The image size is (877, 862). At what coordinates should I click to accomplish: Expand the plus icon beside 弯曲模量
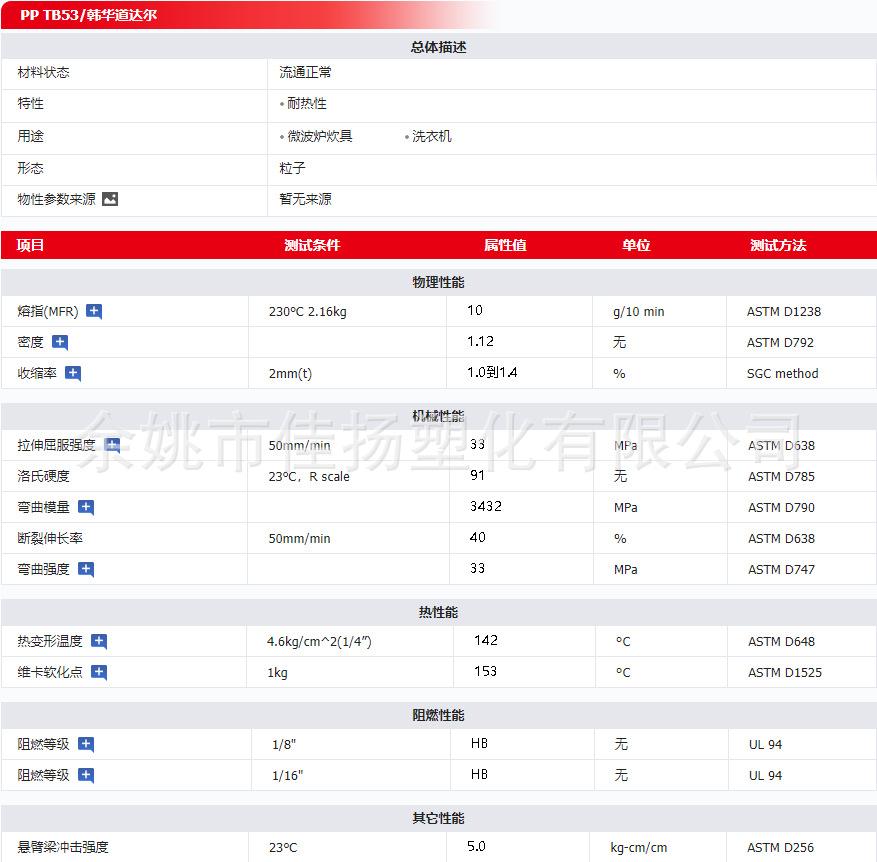click(x=86, y=507)
